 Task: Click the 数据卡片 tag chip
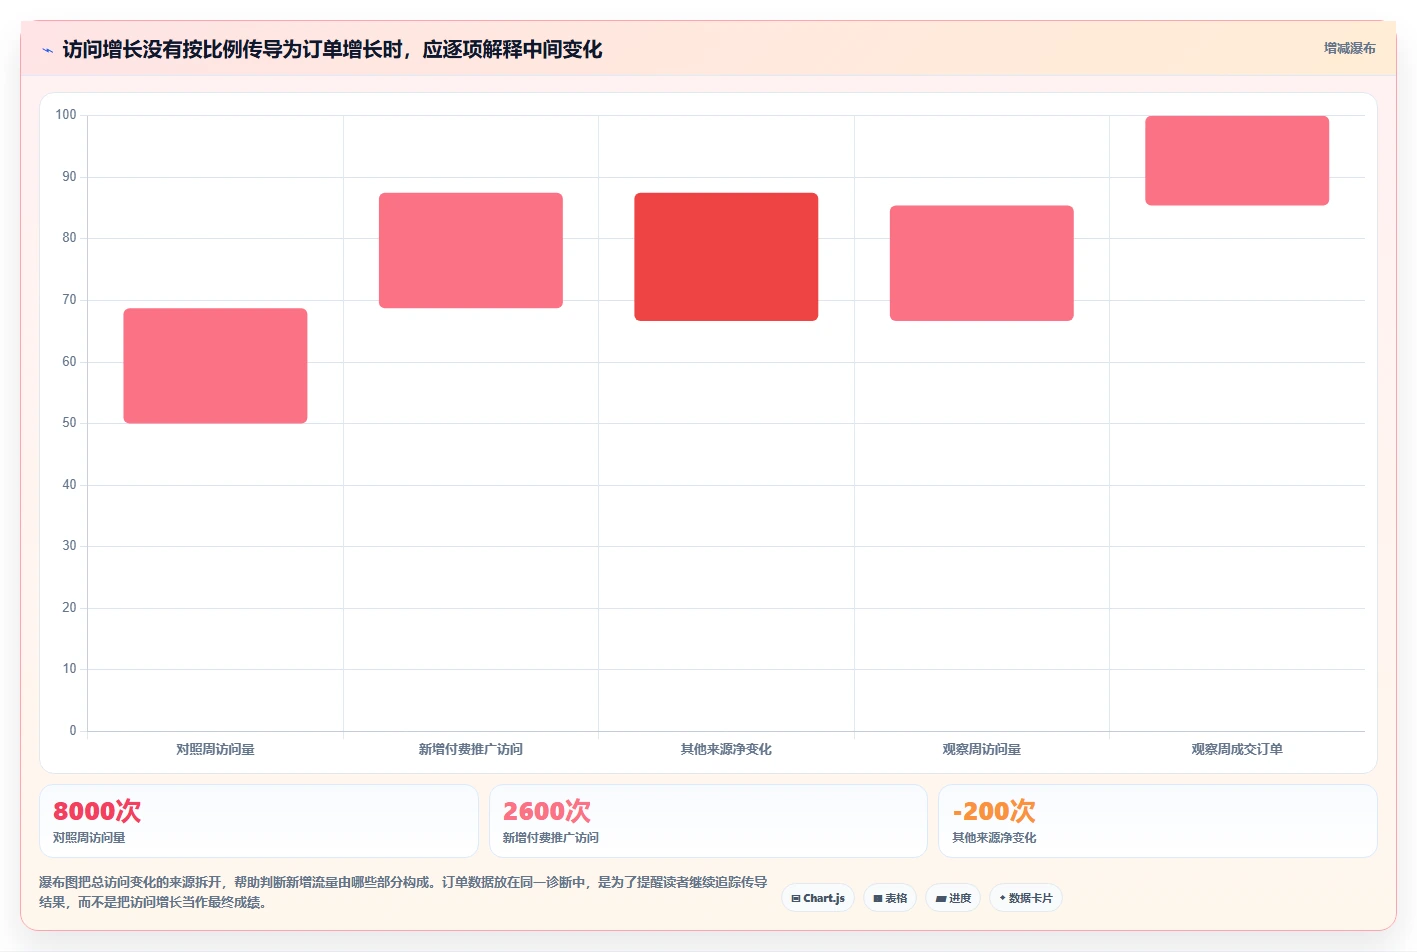click(x=1026, y=898)
